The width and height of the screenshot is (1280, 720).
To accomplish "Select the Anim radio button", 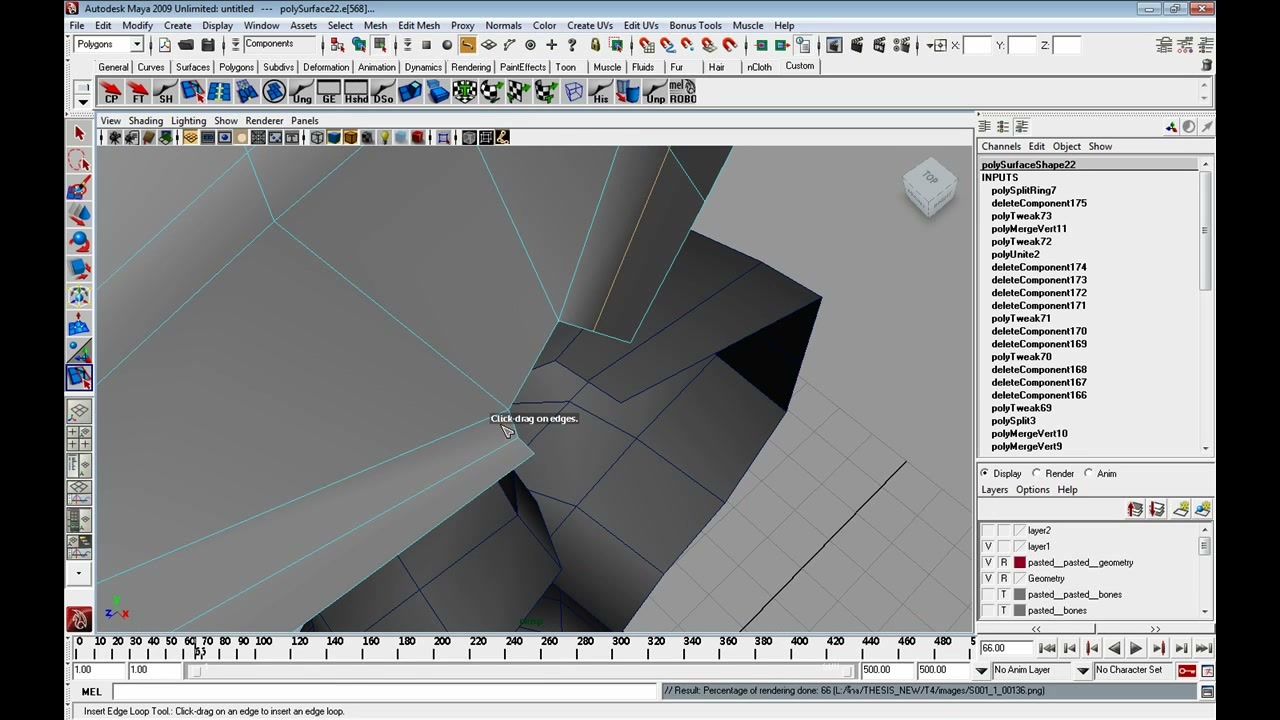I will point(1089,473).
